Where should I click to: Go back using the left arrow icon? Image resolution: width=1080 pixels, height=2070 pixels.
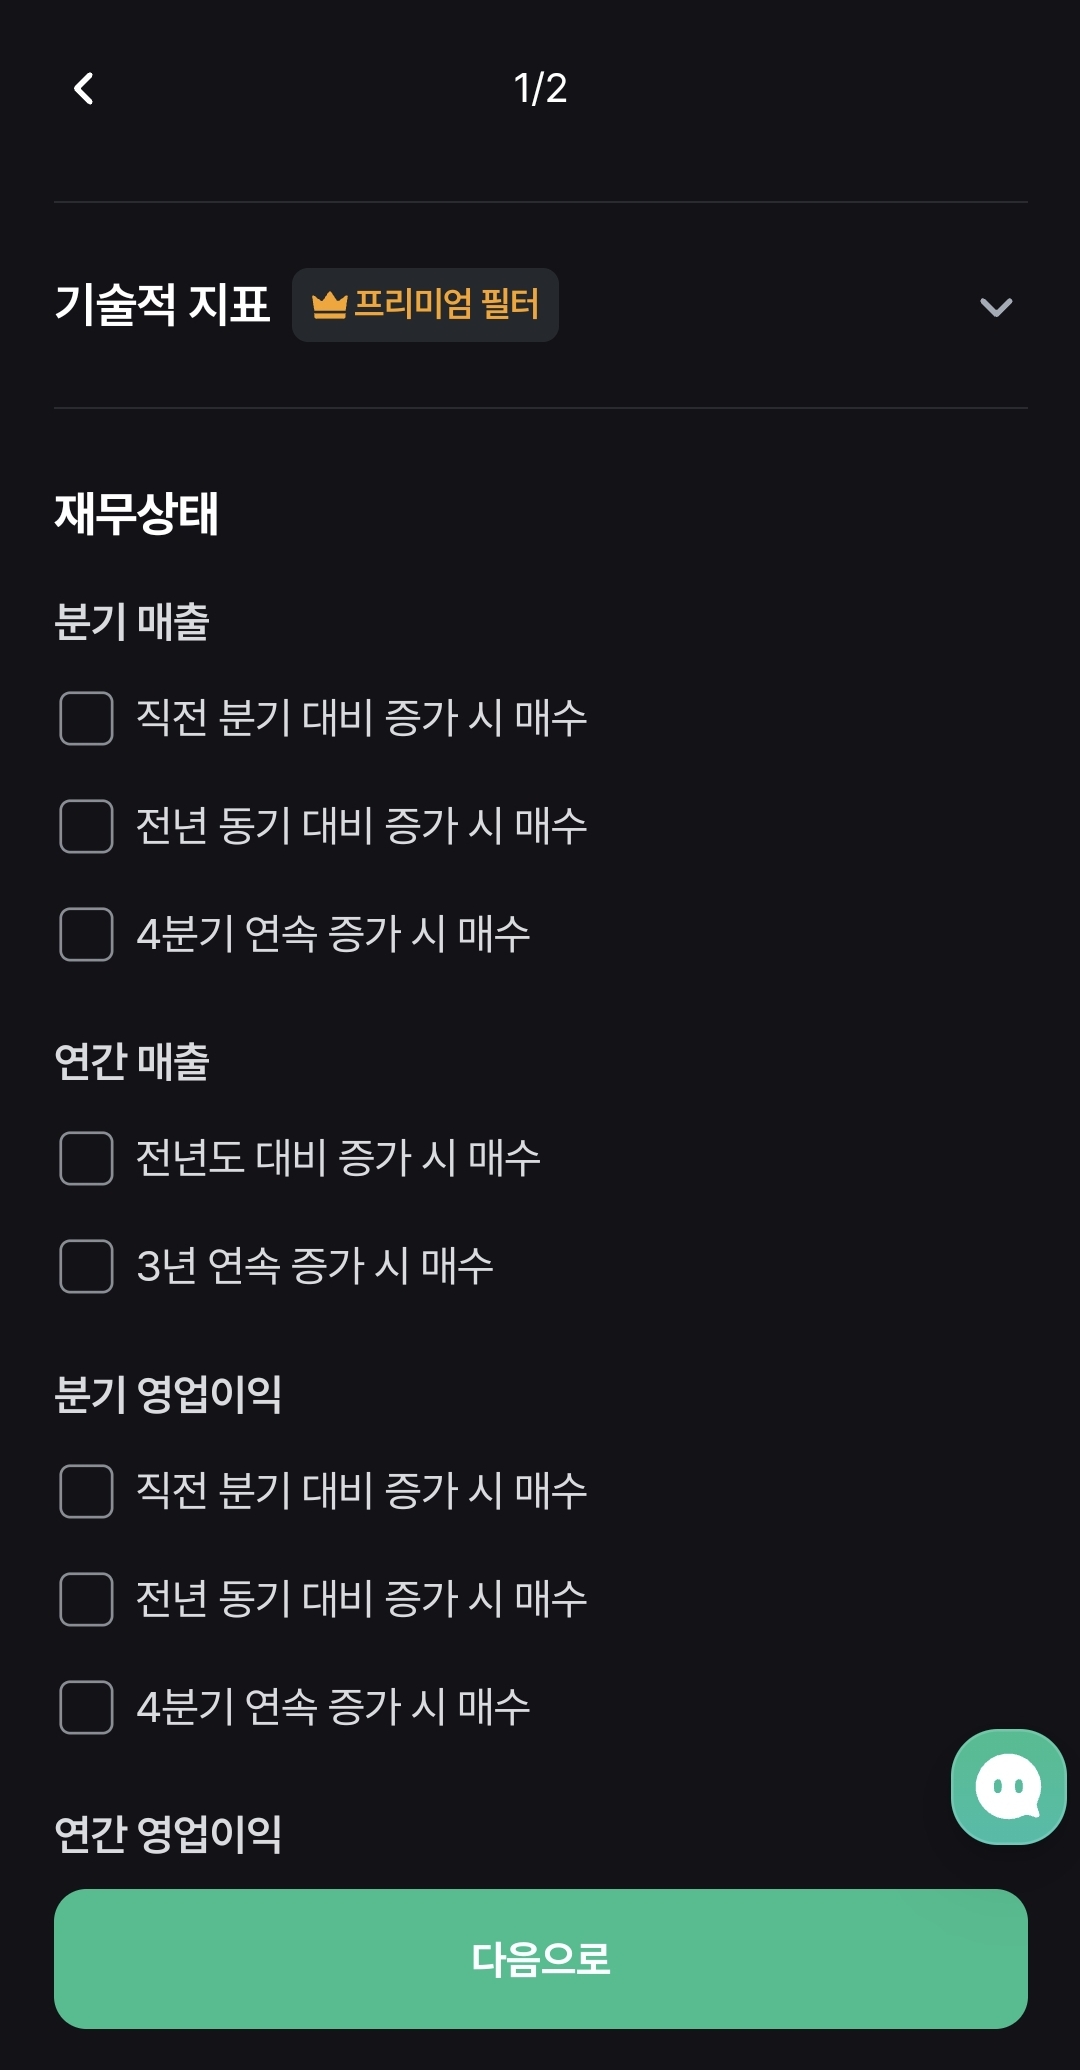84,89
